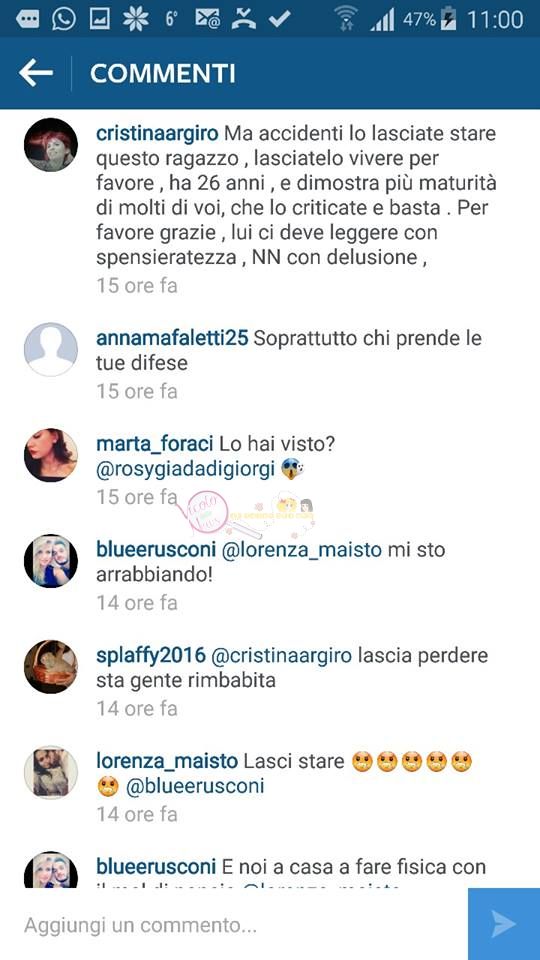Open the cristinaargiro username link
540x960 pixels.
pos(157,134)
